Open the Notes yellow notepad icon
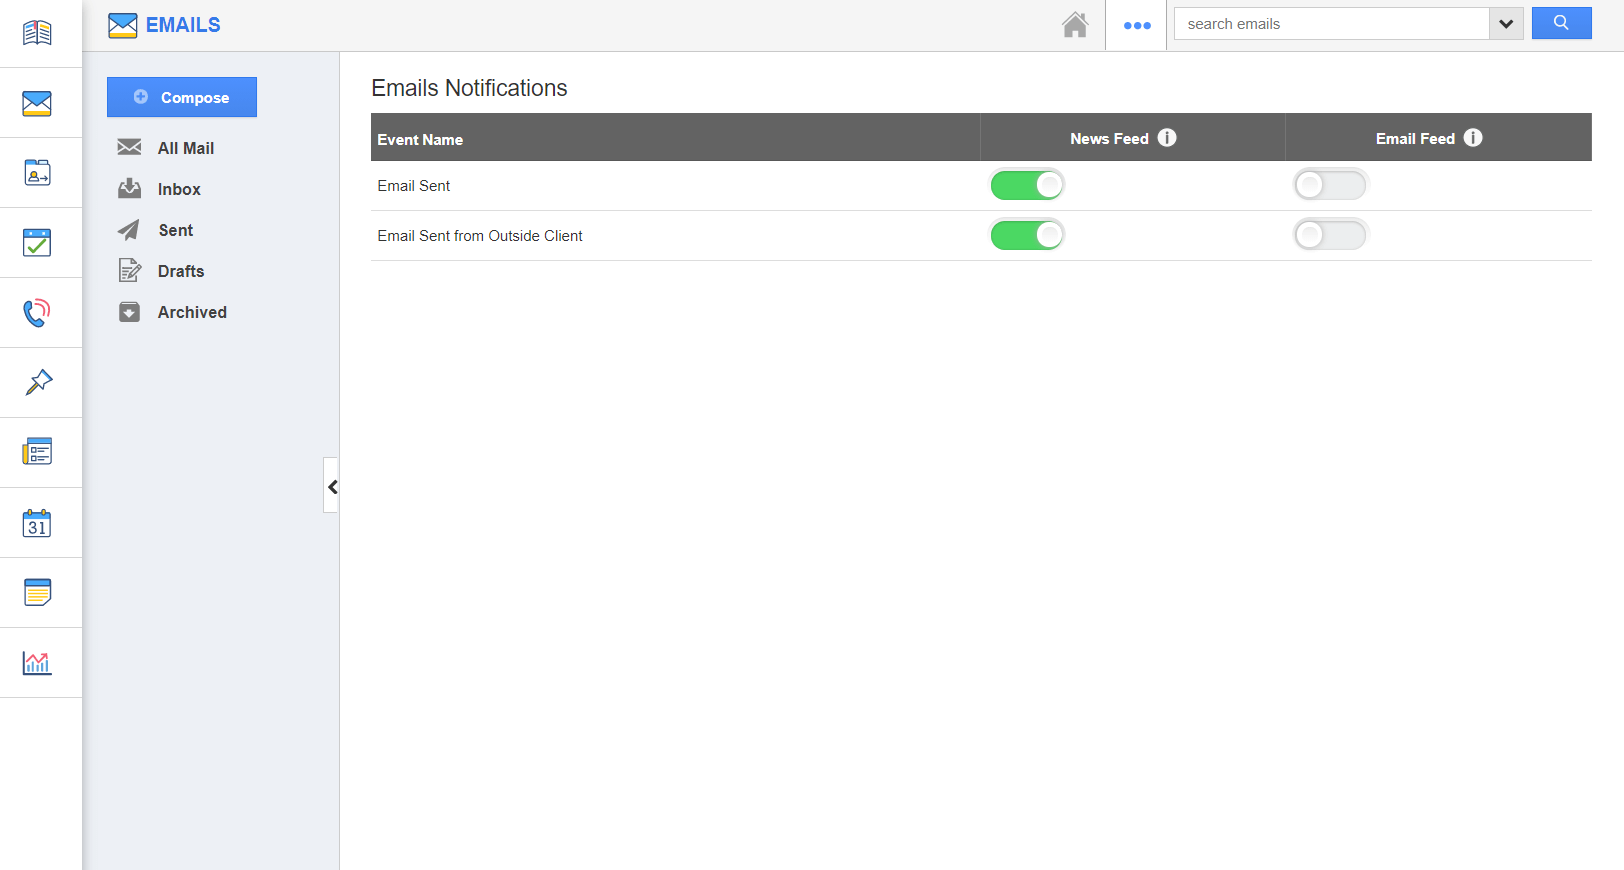This screenshot has width=1624, height=870. point(37,592)
